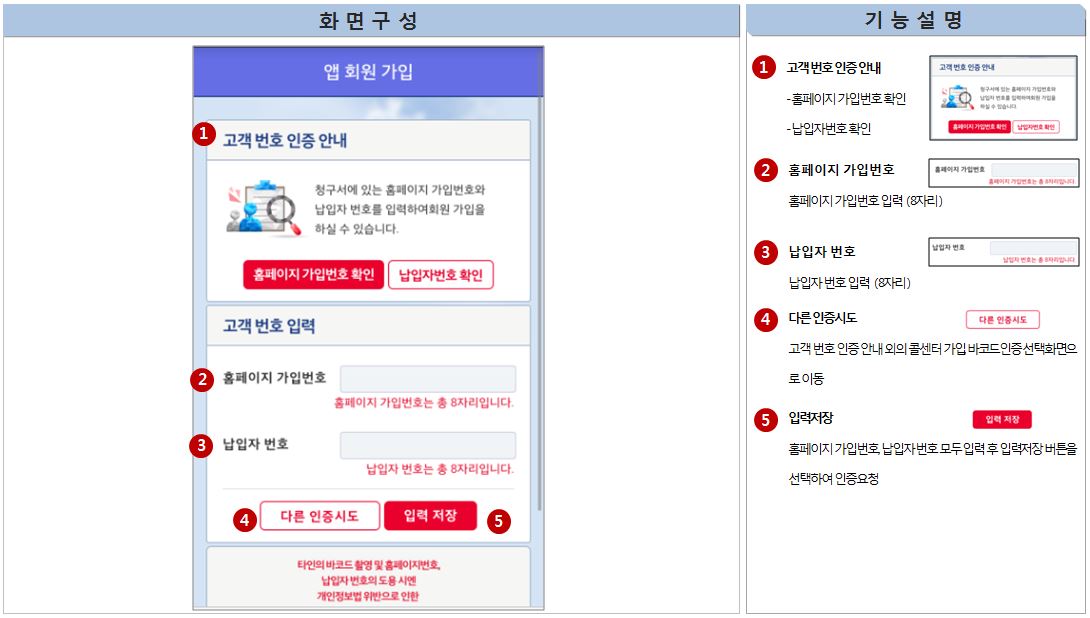Viewport: 1090px width, 618px height.
Task: Click the small 입력 저장 sample button in 기능 설명
Action: (x=1001, y=420)
